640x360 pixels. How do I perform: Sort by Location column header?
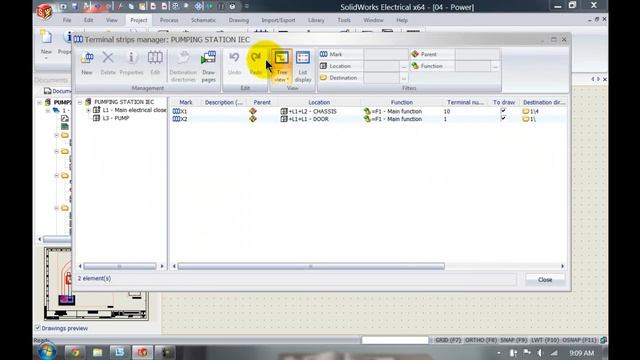tap(319, 102)
